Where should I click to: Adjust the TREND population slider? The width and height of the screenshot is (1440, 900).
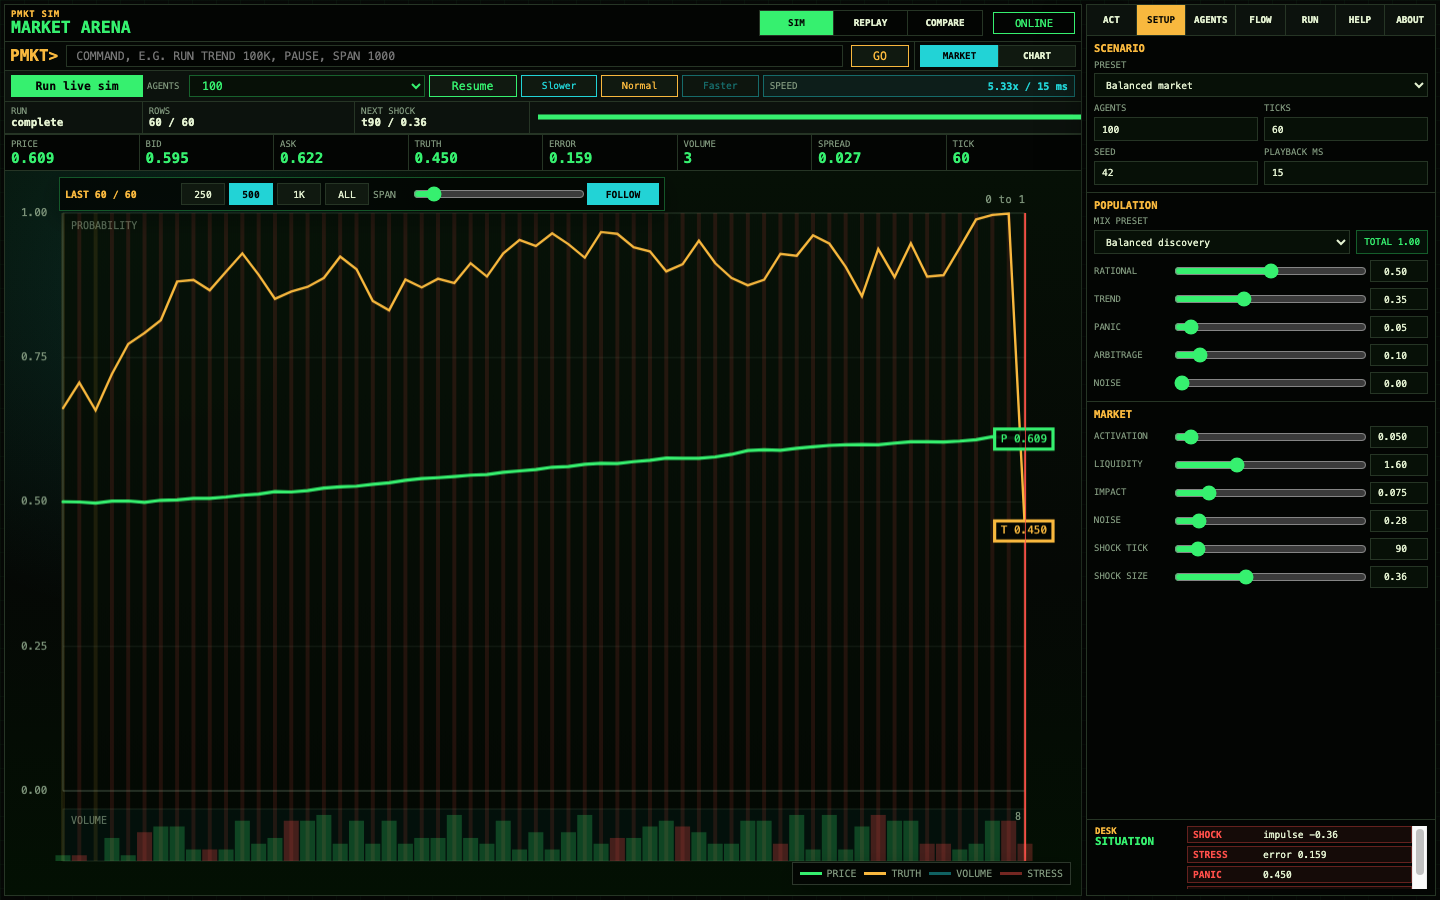click(x=1270, y=299)
